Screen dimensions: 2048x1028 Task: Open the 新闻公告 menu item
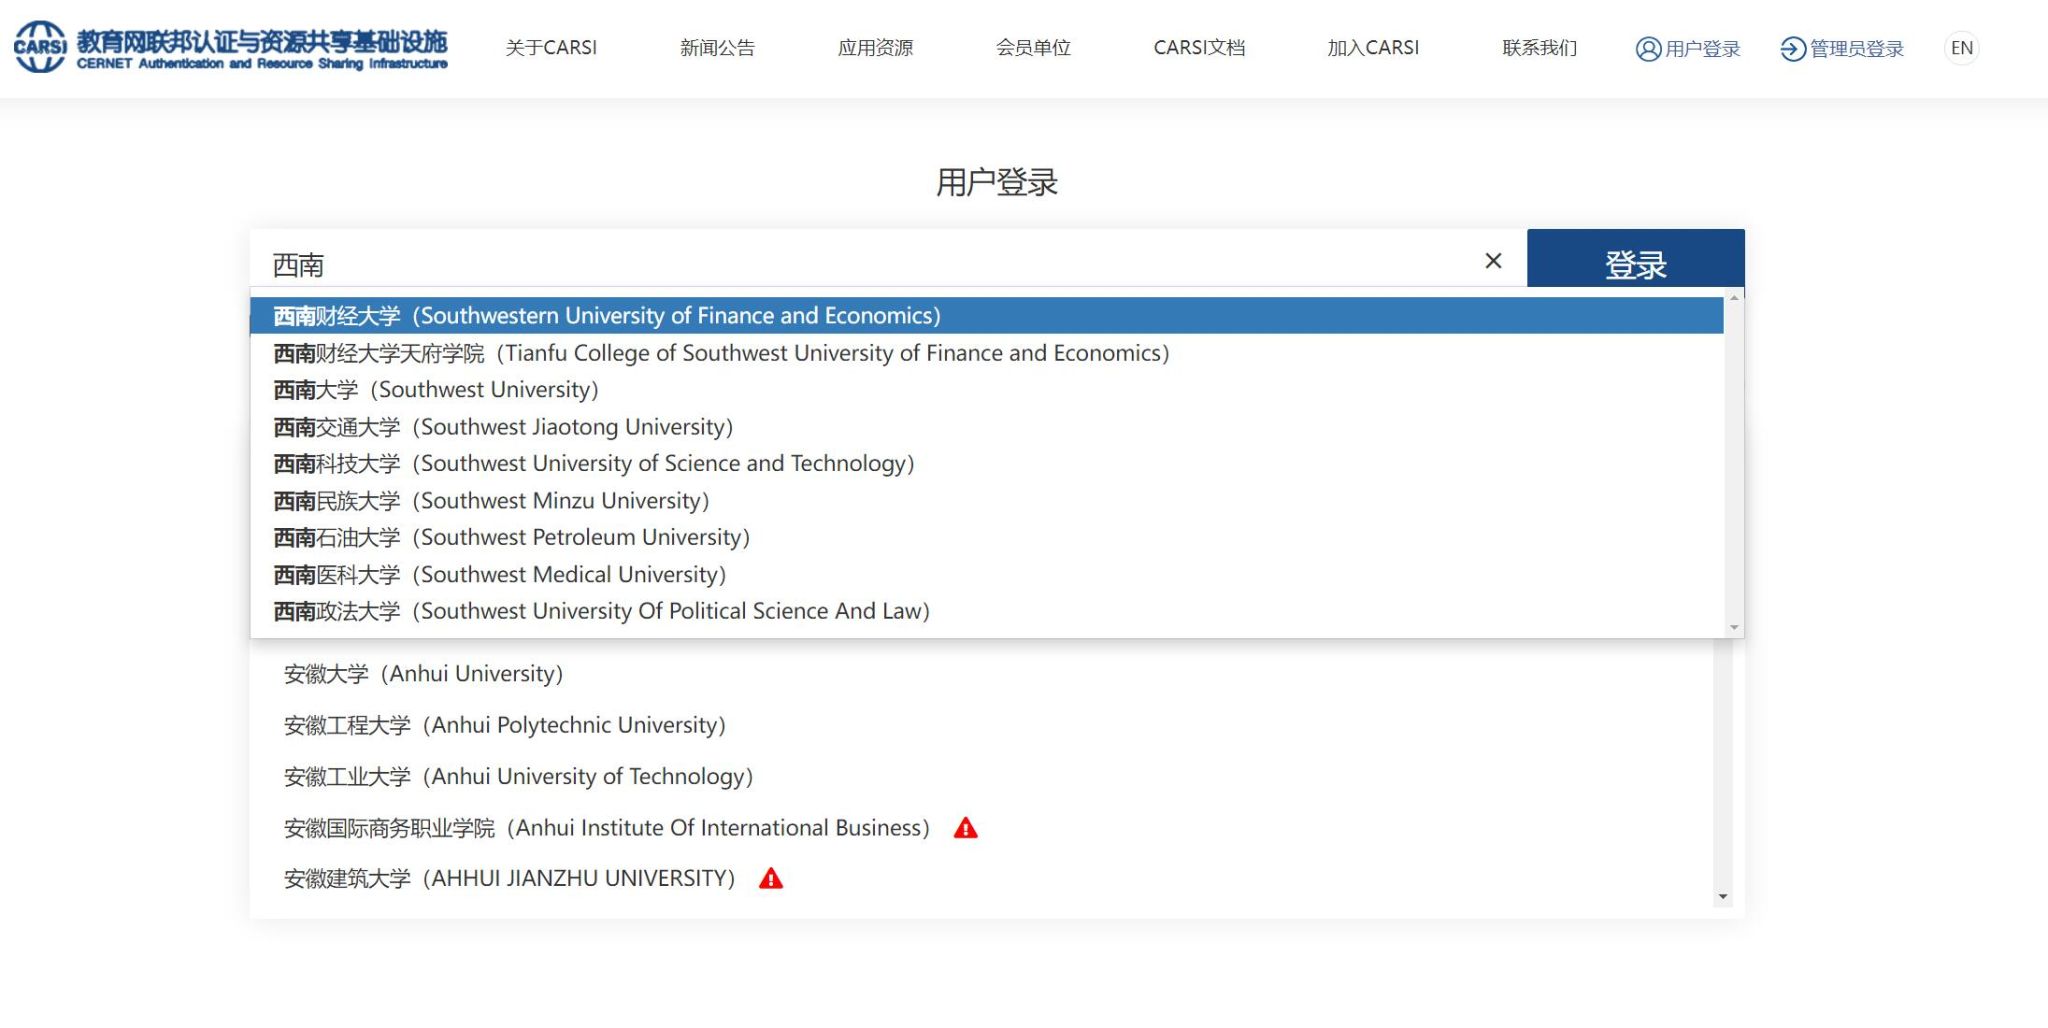tap(717, 48)
